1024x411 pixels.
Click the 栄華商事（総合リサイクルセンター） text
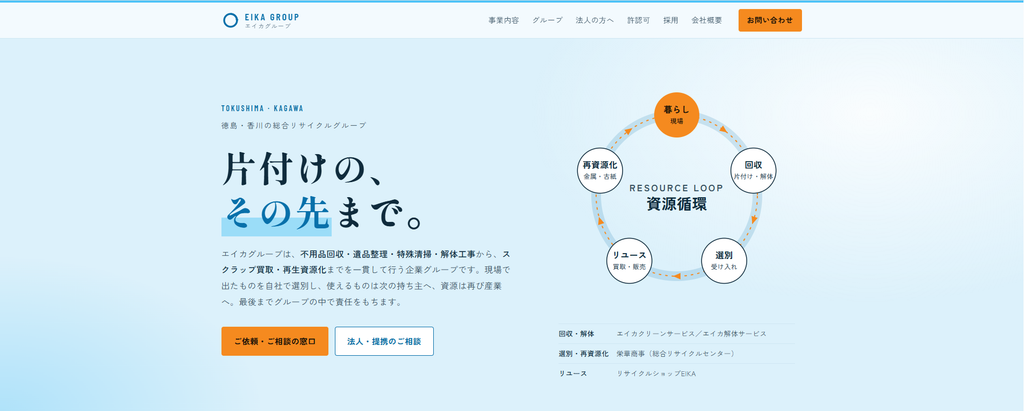click(x=677, y=353)
